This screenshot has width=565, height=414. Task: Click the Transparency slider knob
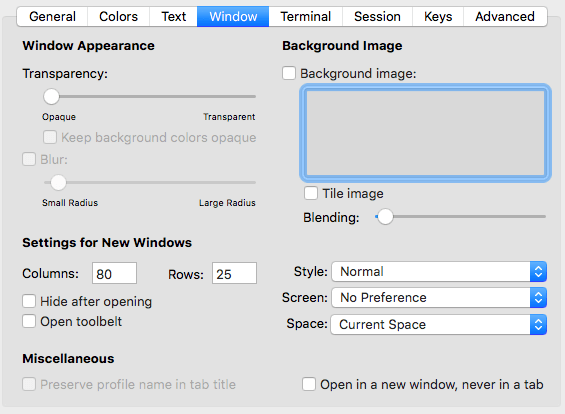pyautogui.click(x=51, y=97)
